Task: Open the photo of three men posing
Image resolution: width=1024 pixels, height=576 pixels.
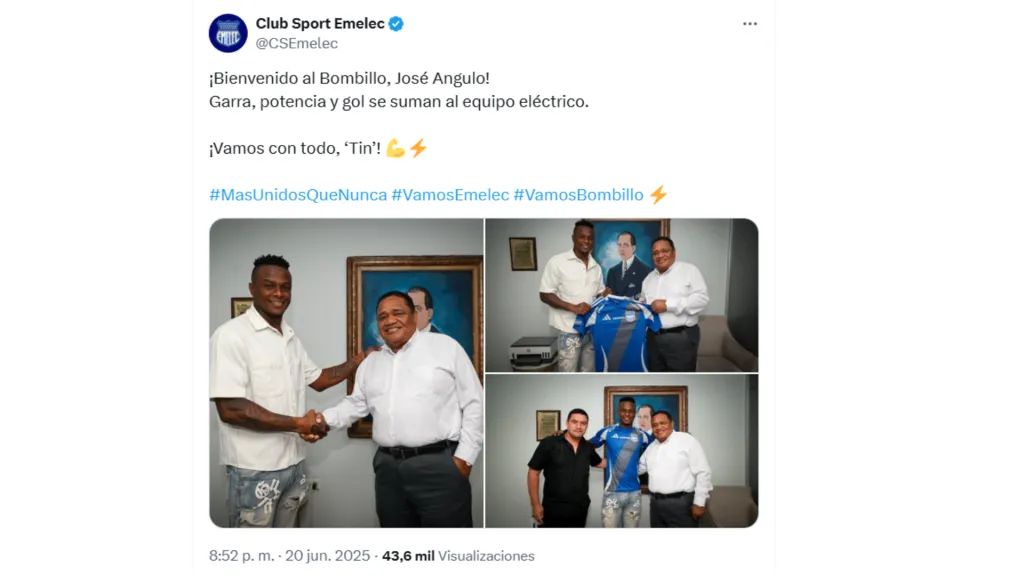Action: pyautogui.click(x=622, y=451)
